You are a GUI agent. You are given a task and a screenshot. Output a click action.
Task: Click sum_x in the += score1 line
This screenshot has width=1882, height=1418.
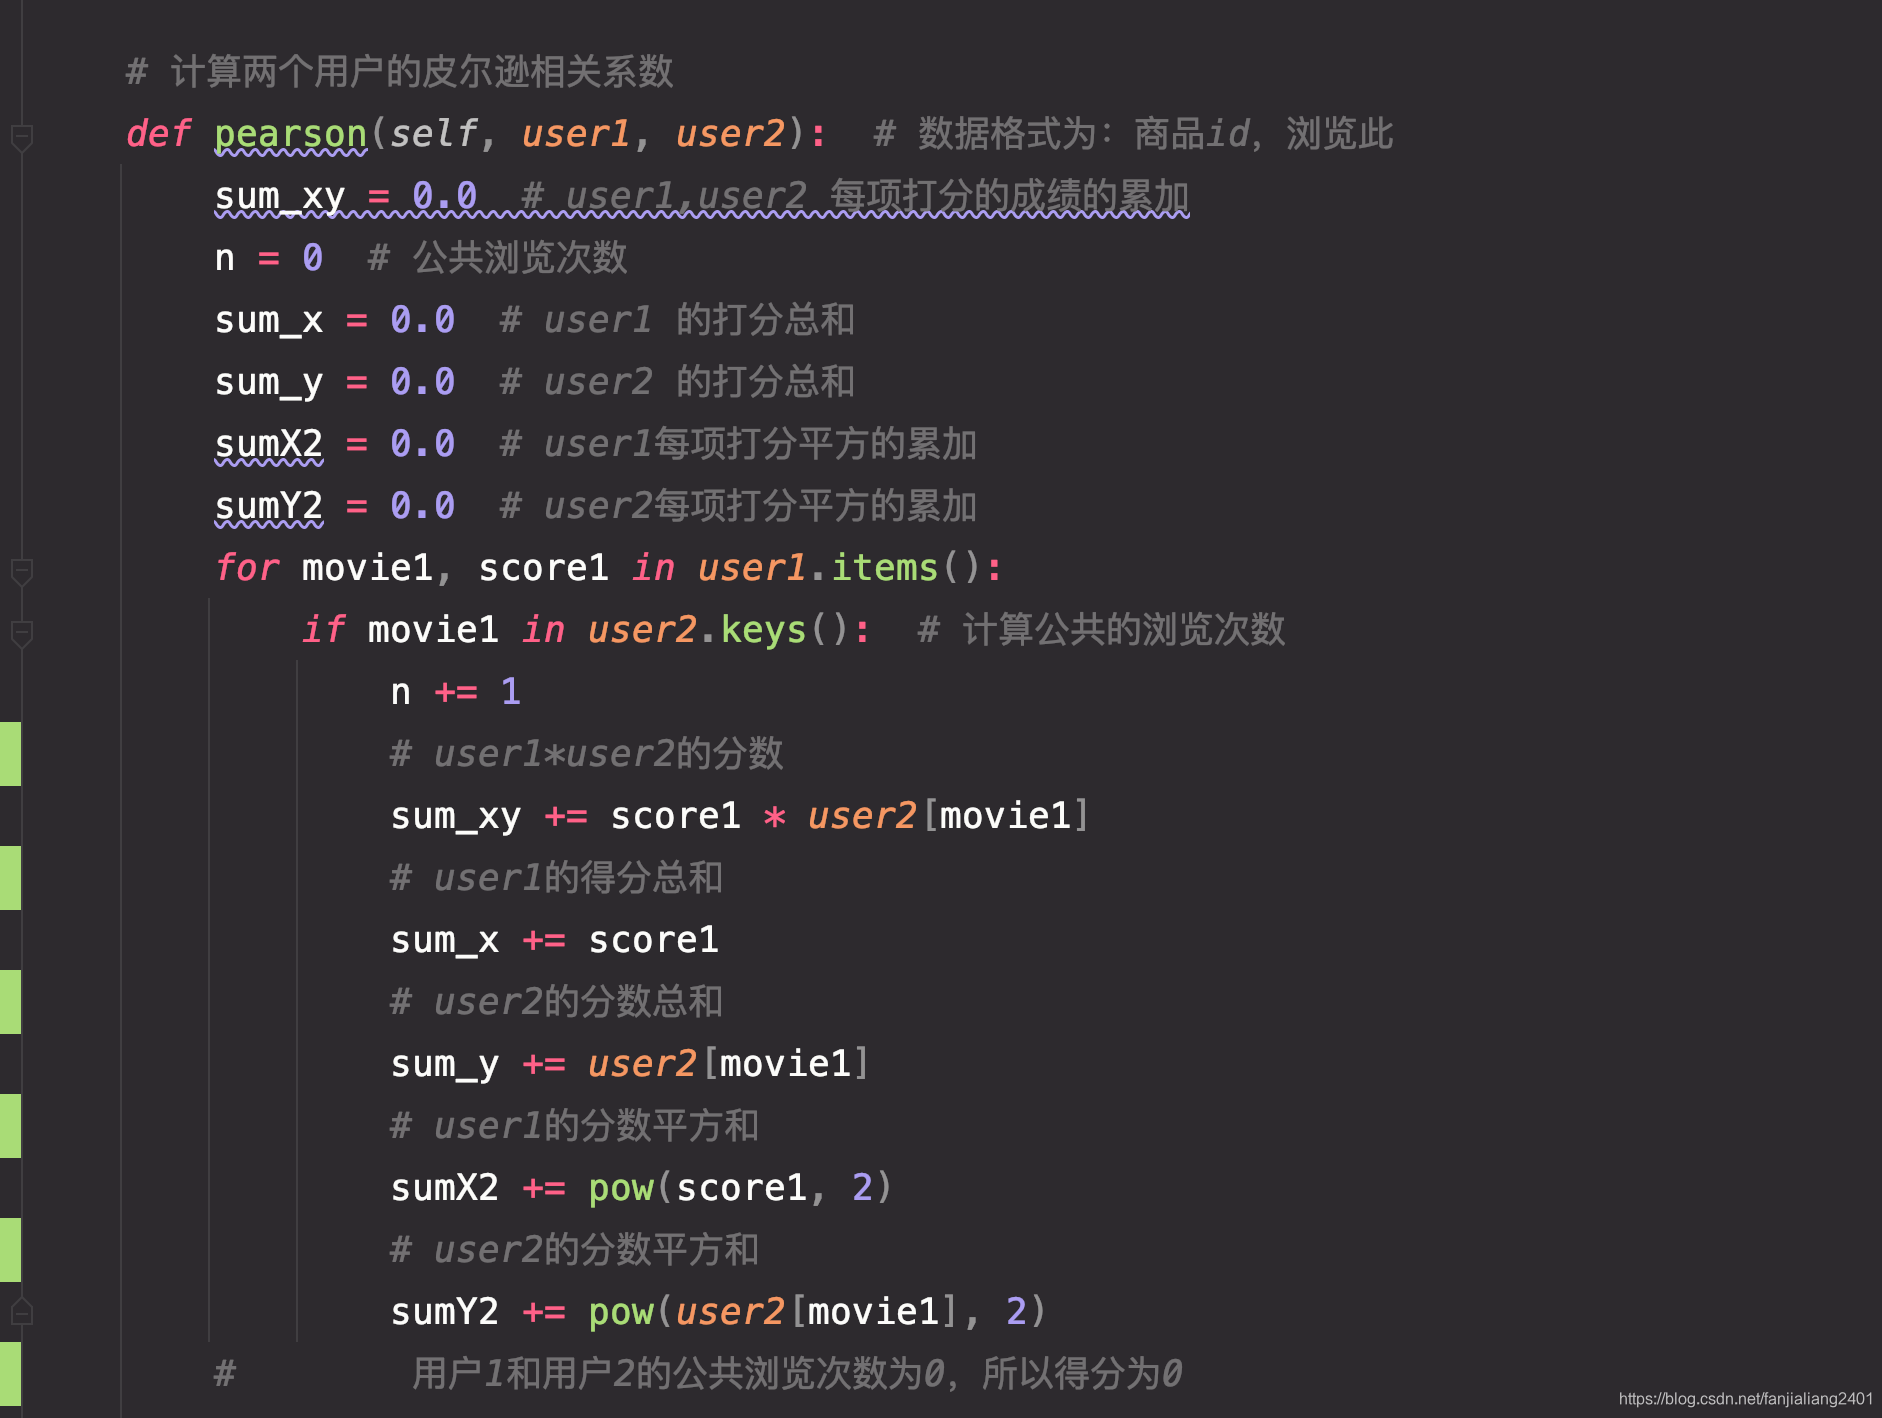click(x=445, y=940)
